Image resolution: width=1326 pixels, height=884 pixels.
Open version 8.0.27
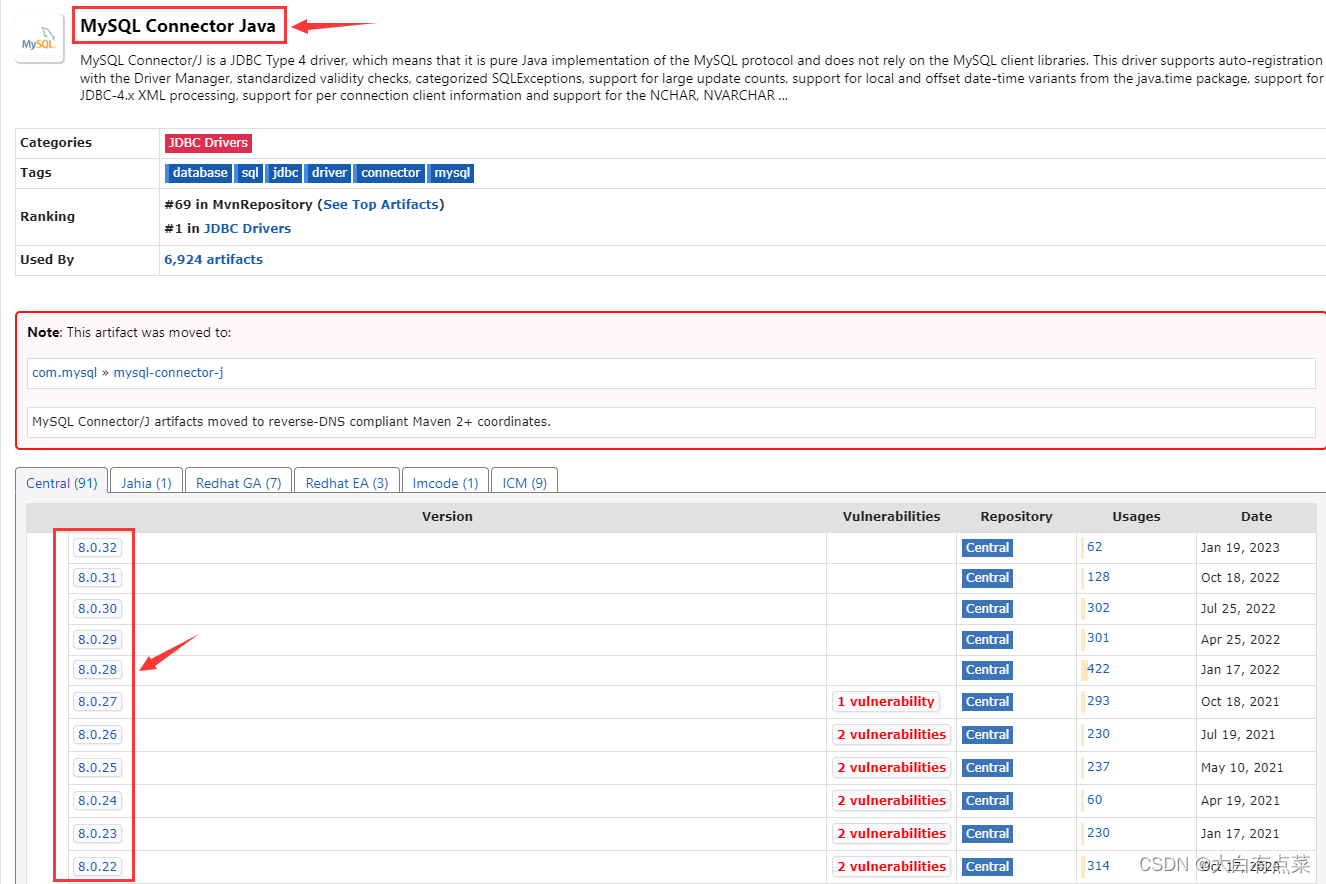pos(97,702)
